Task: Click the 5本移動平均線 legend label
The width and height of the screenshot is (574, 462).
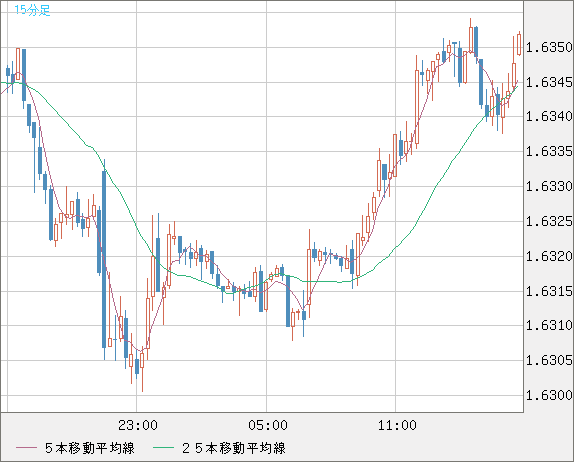Action: (x=90, y=448)
